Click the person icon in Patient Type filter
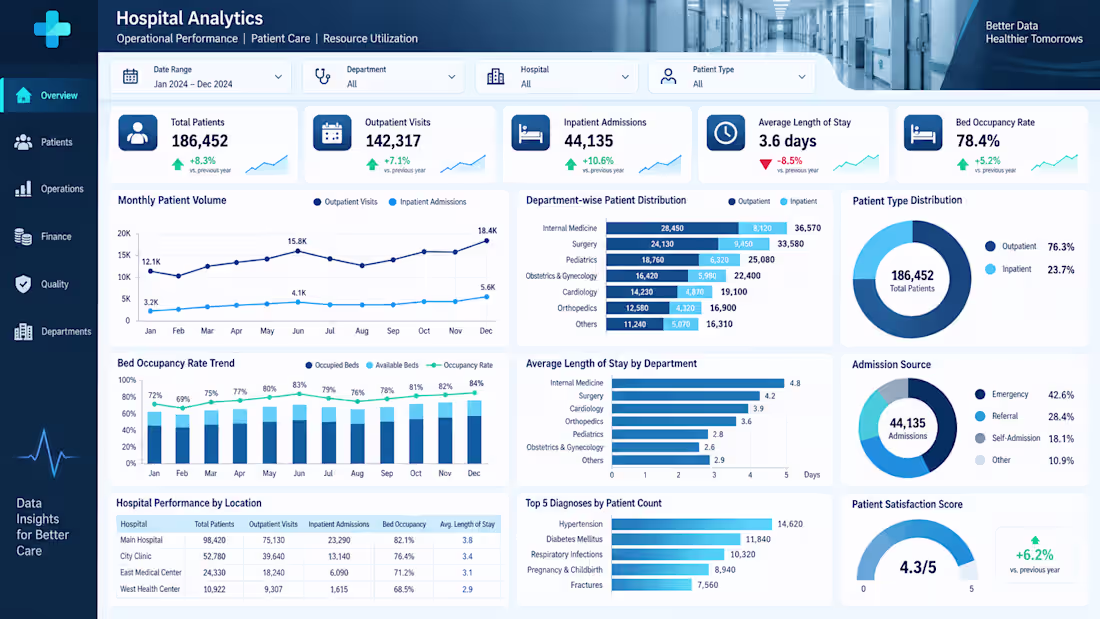 [x=669, y=76]
